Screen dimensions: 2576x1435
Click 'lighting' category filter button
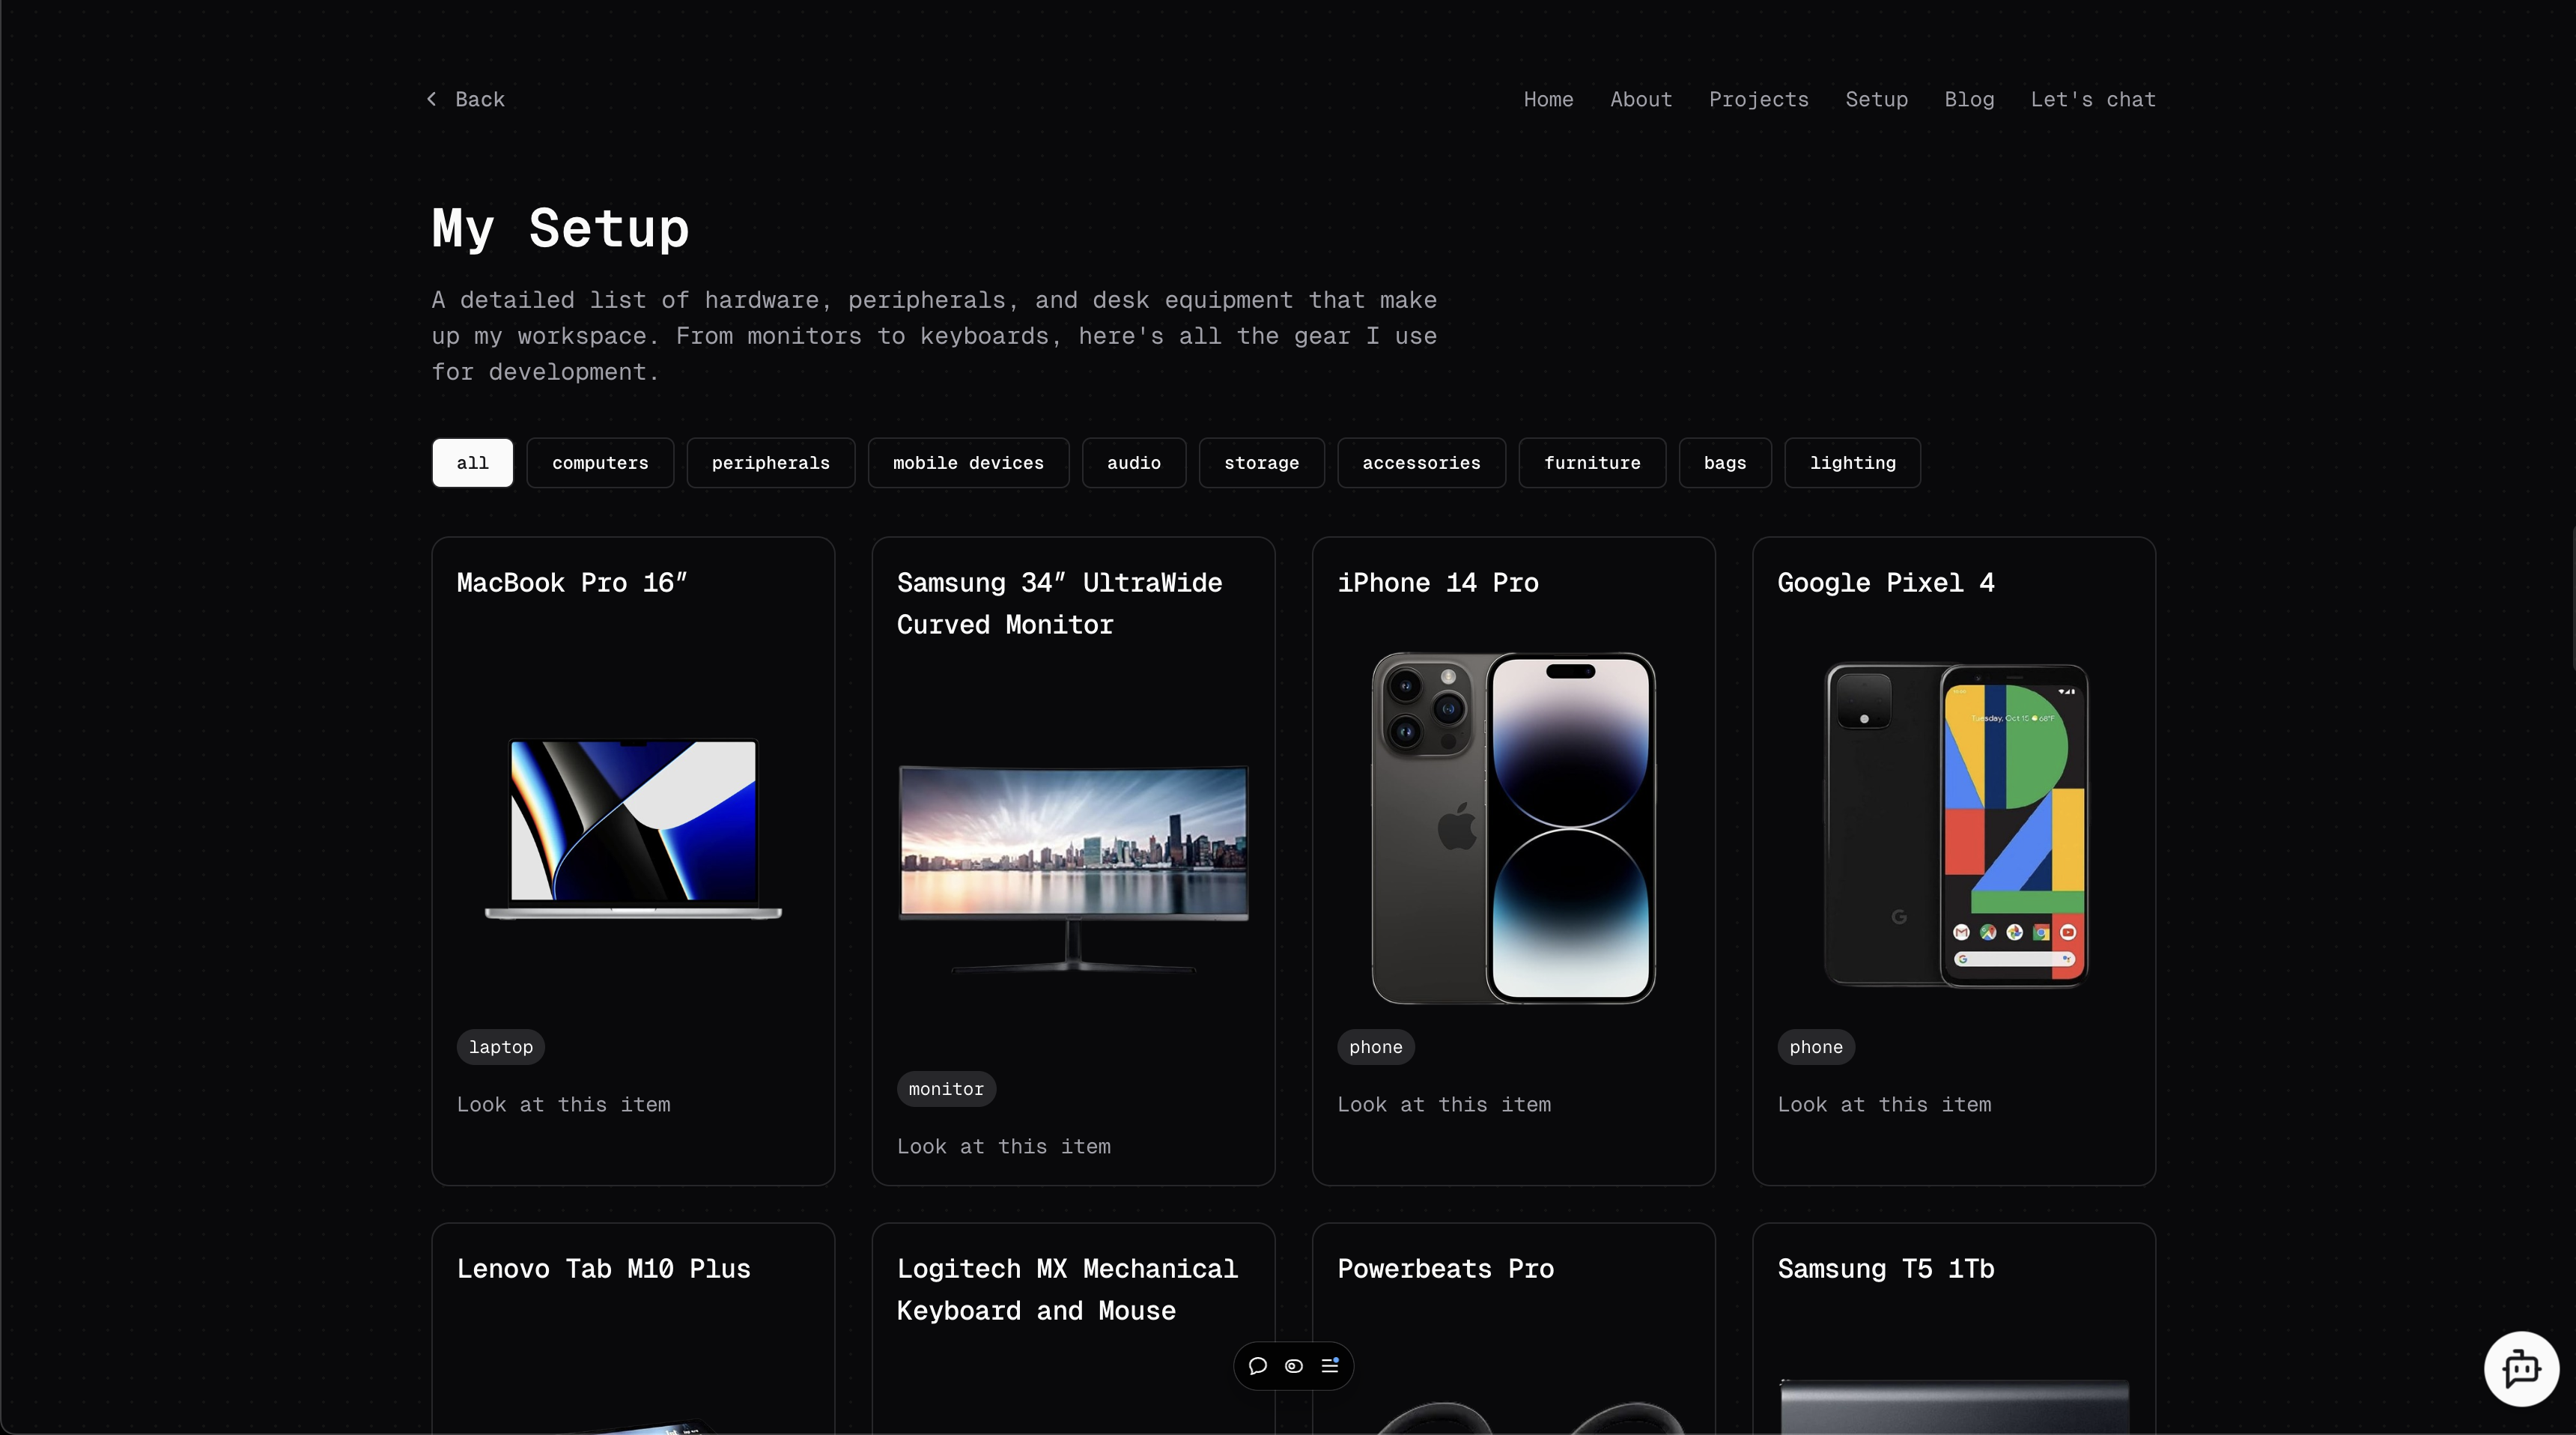[x=1853, y=461]
